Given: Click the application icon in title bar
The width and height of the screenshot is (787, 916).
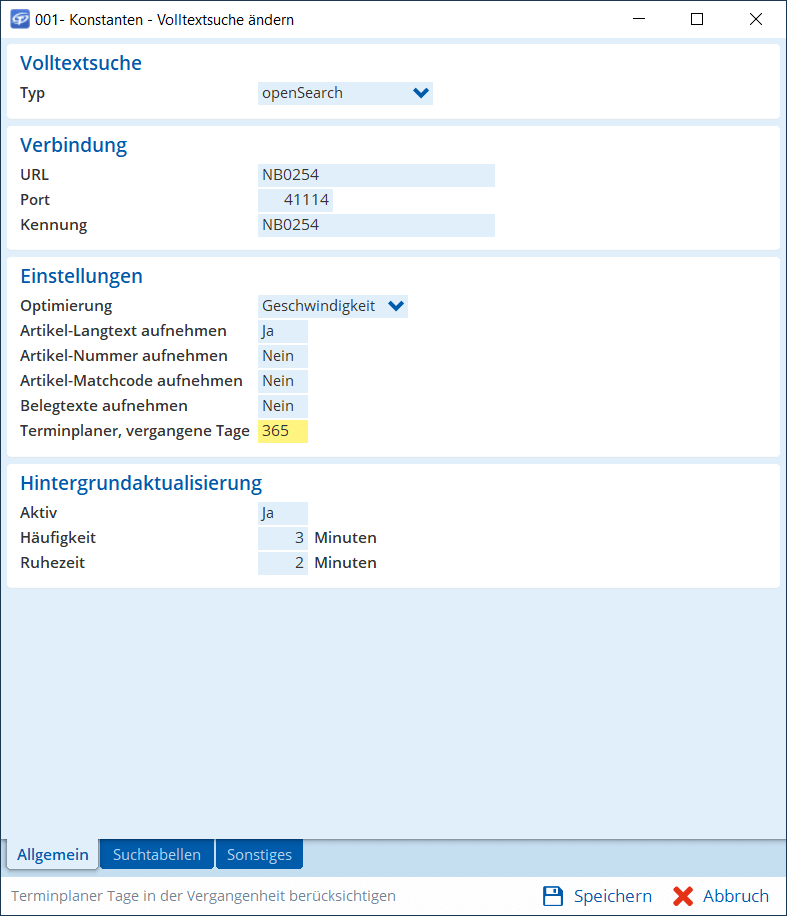Looking at the screenshot, I should (19, 19).
